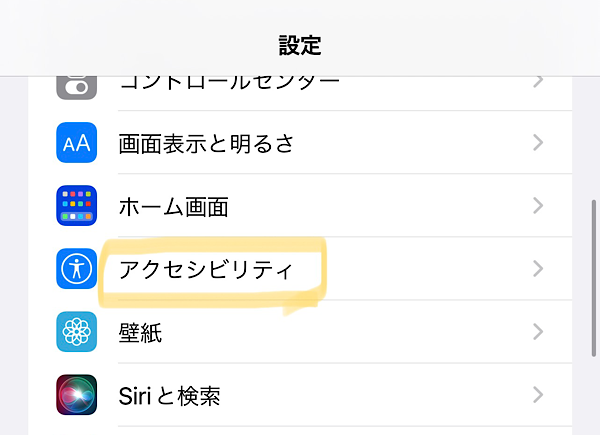Screen dimensions: 600x435
Task: Expand ホーム画面 using its chevron
Action: [x=538, y=206]
